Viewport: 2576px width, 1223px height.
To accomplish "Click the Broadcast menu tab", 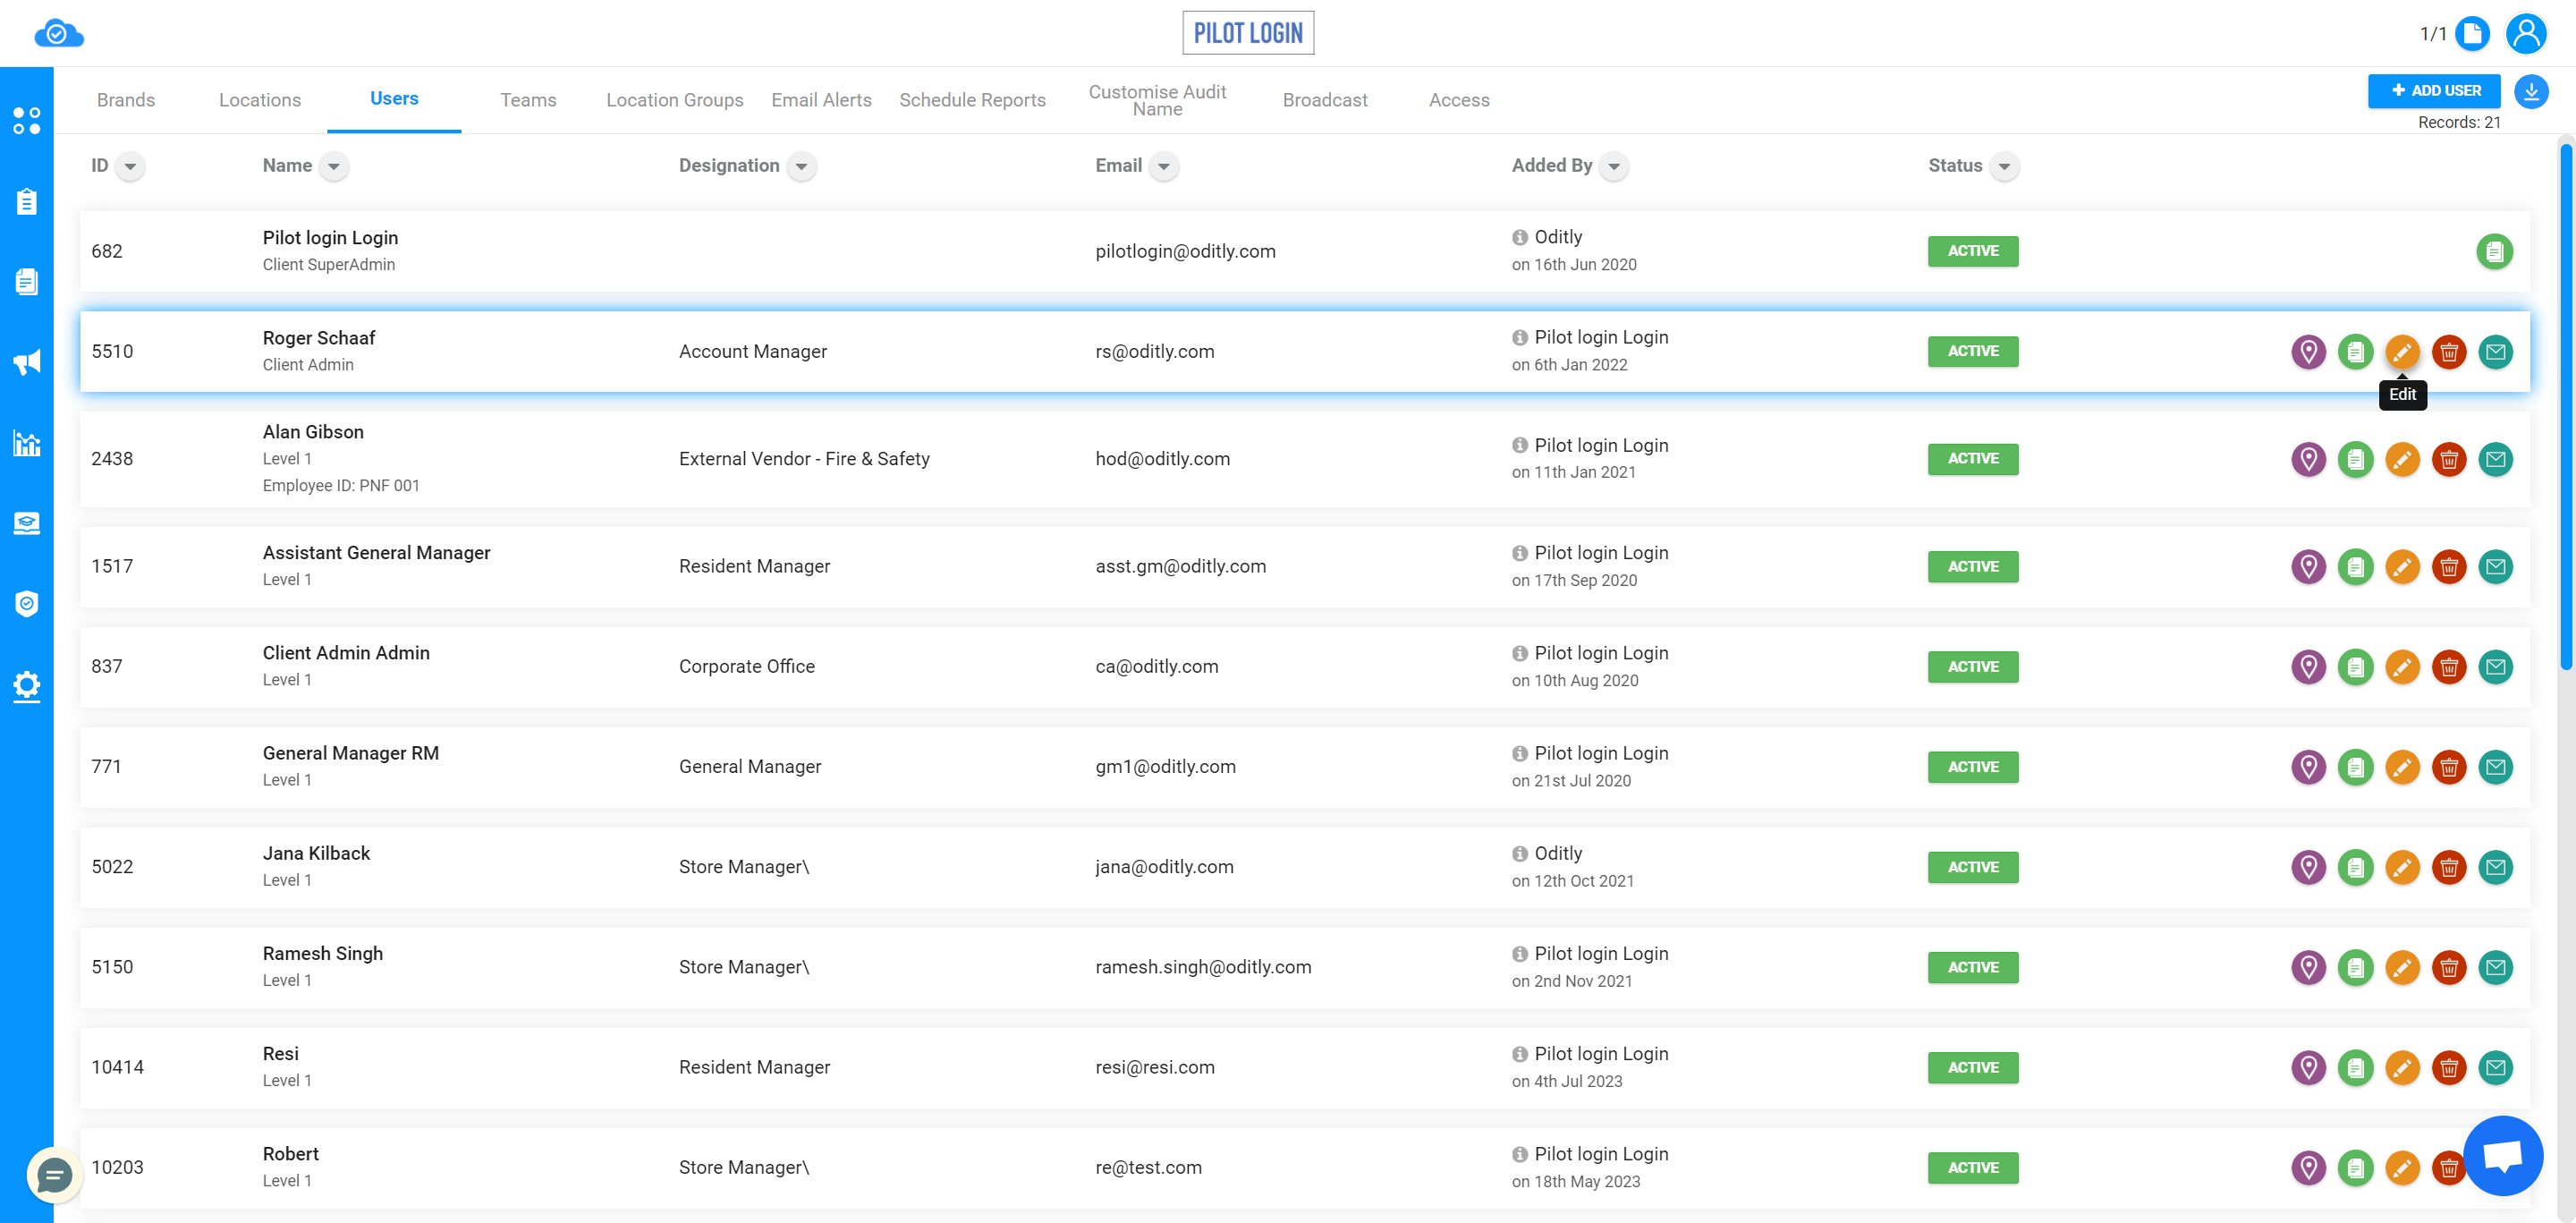I will point(1326,98).
